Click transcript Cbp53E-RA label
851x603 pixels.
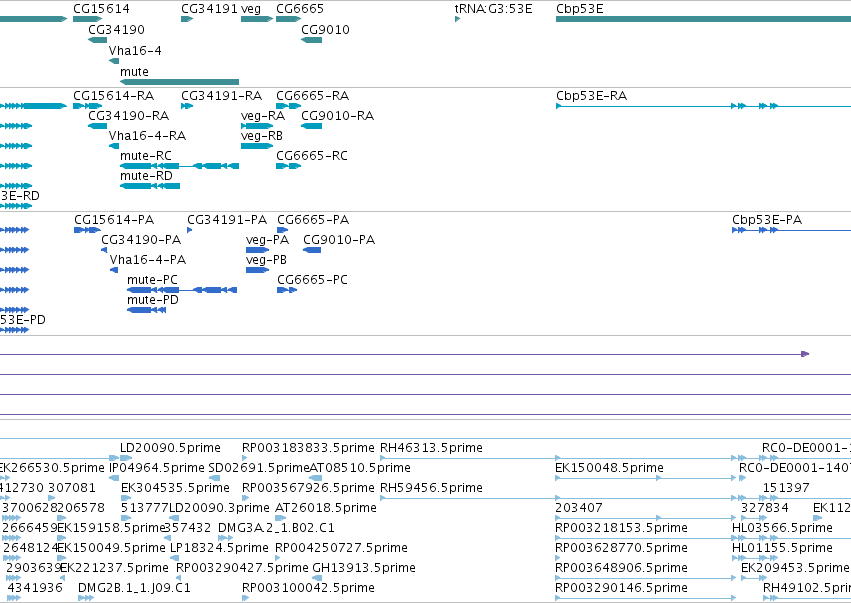(591, 96)
